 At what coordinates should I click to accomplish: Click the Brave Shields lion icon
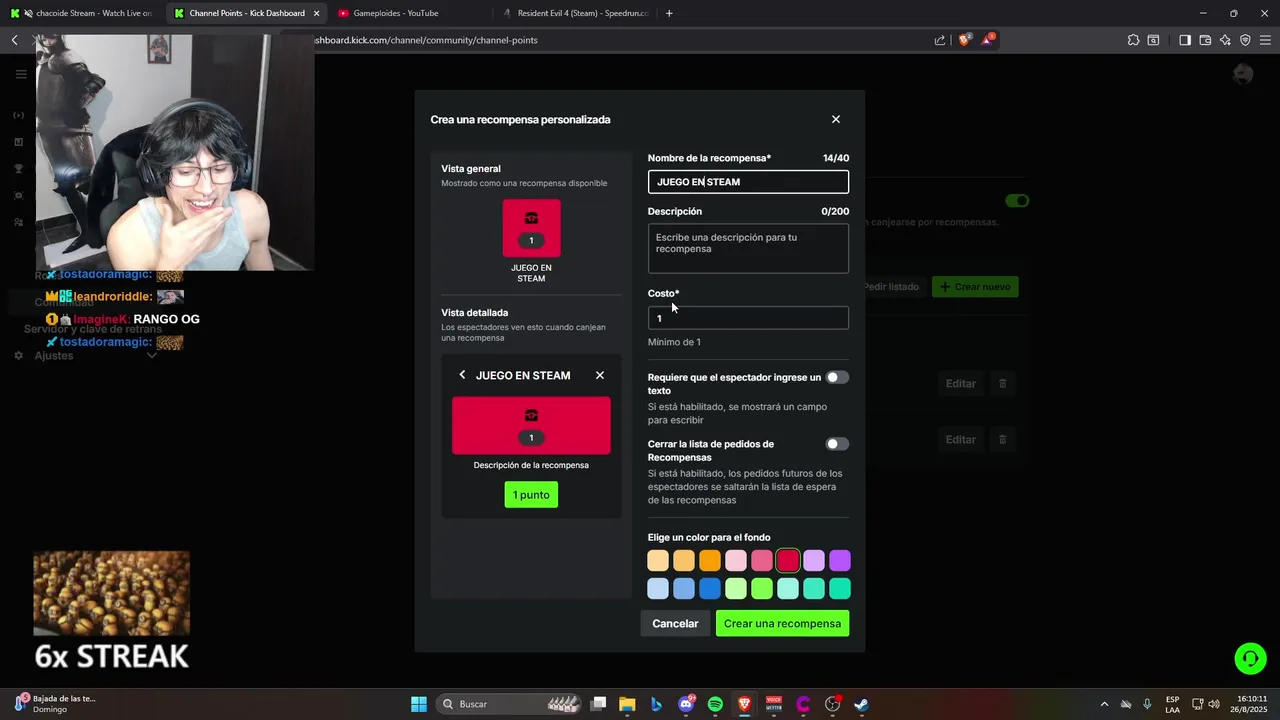pyautogui.click(x=964, y=40)
